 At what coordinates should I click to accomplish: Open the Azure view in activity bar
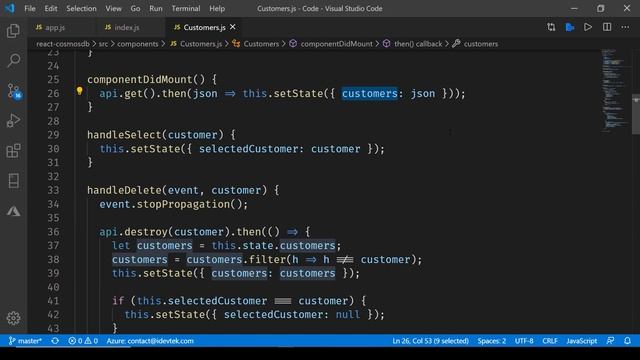click(x=13, y=211)
